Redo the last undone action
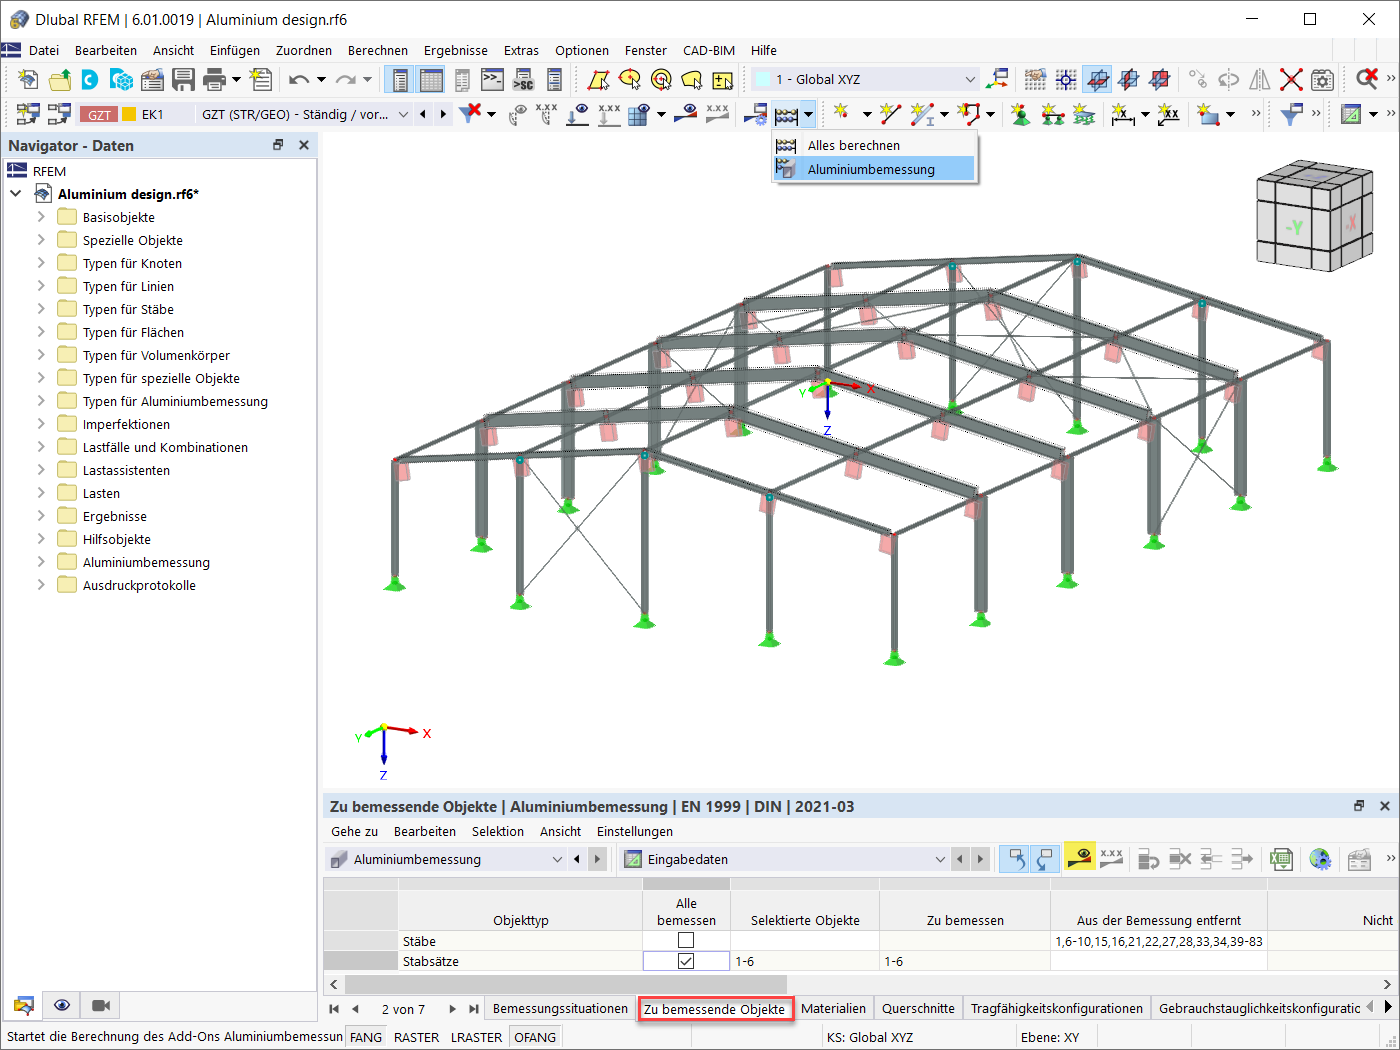 click(346, 80)
